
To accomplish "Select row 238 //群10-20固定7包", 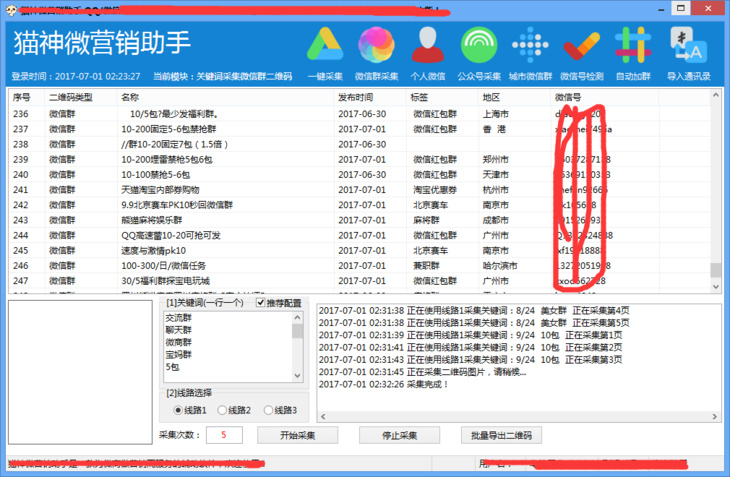I will click(x=359, y=144).
